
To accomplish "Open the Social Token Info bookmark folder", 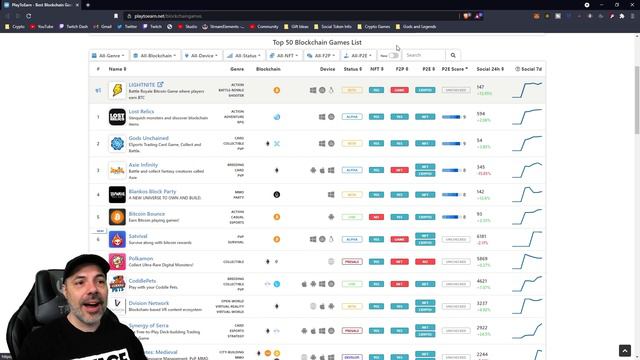I will point(332,27).
